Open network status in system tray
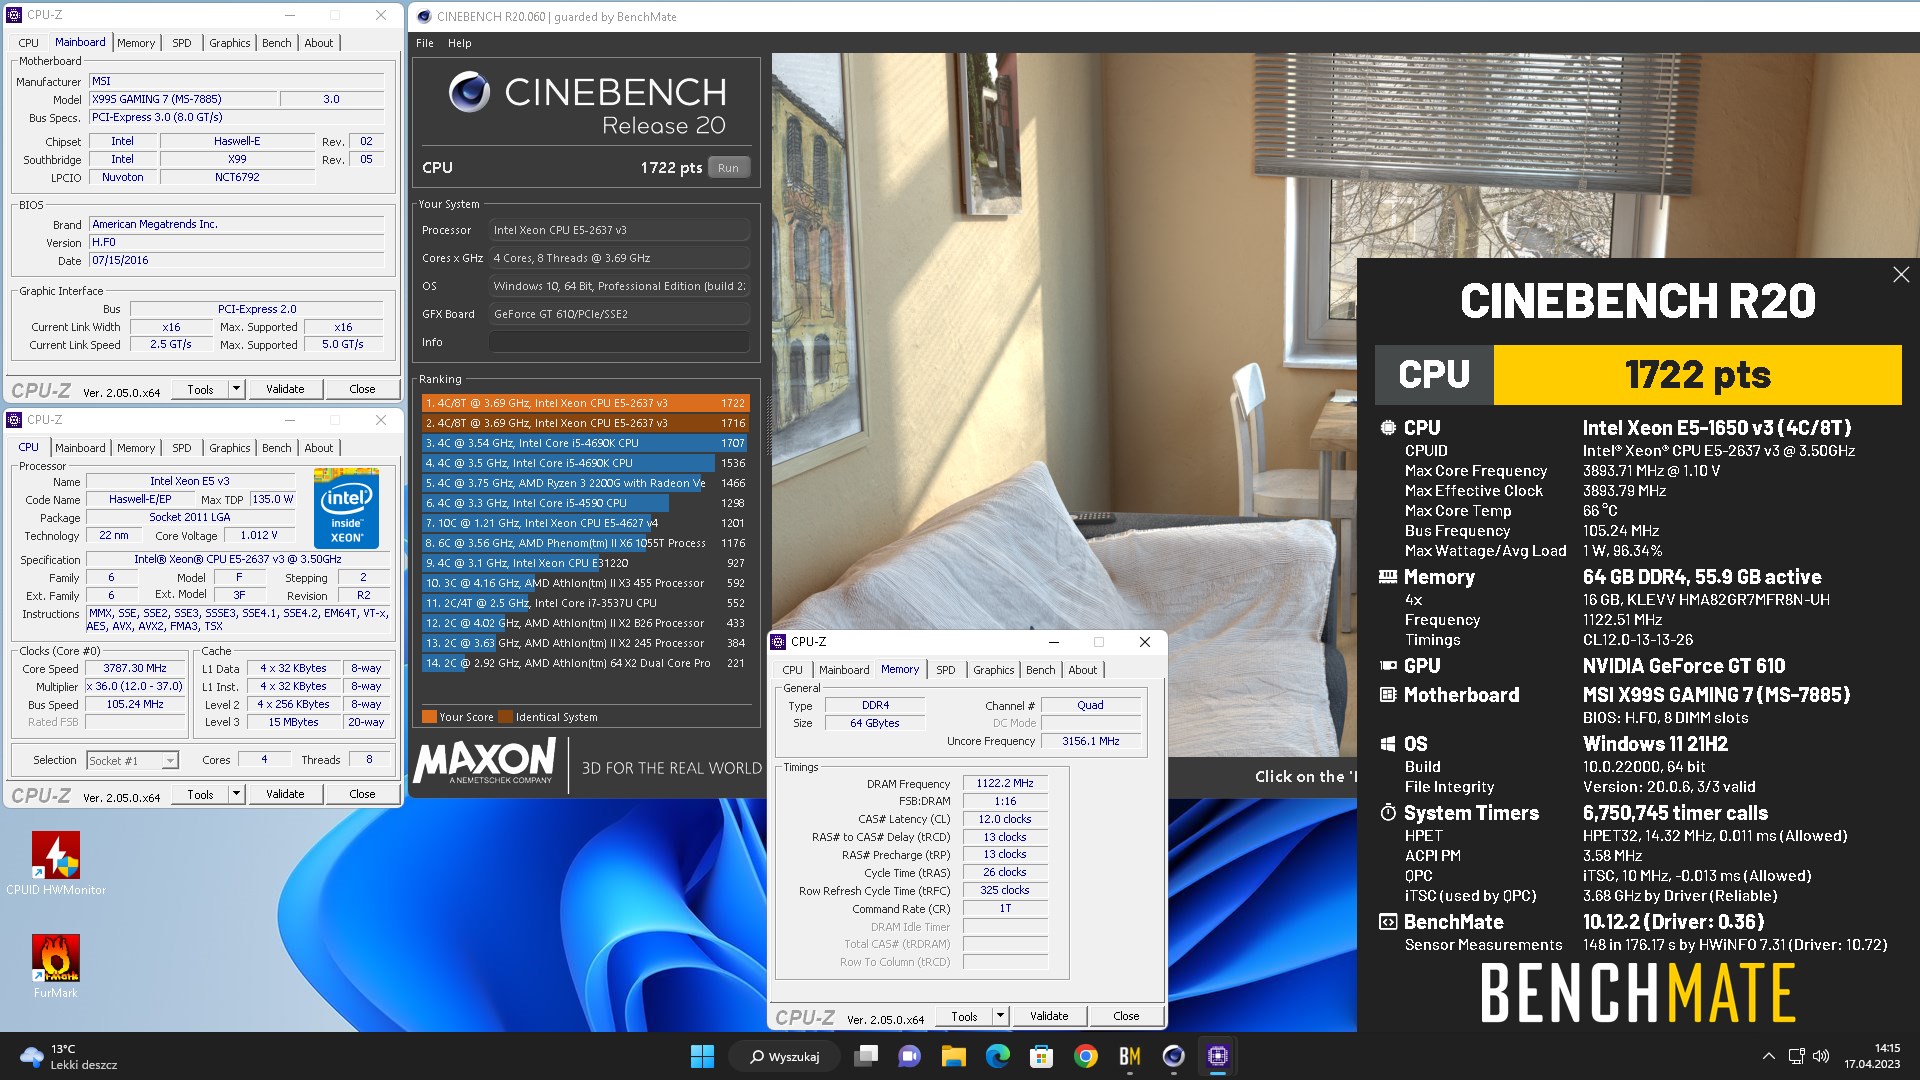 (x=1796, y=1056)
